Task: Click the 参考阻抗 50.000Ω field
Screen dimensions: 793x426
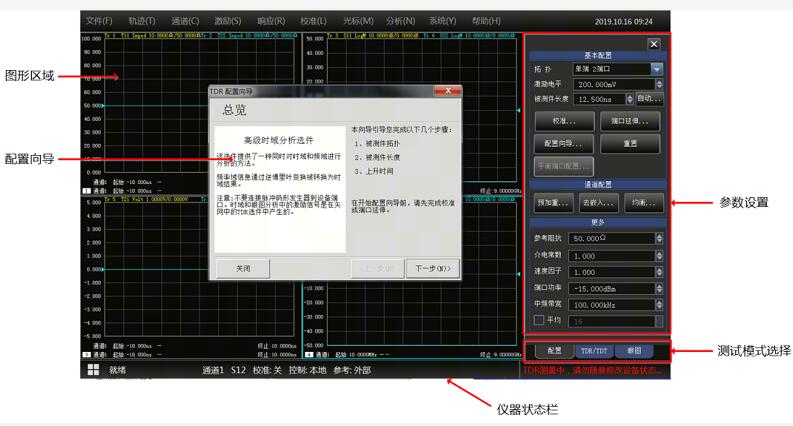Action: click(x=612, y=238)
